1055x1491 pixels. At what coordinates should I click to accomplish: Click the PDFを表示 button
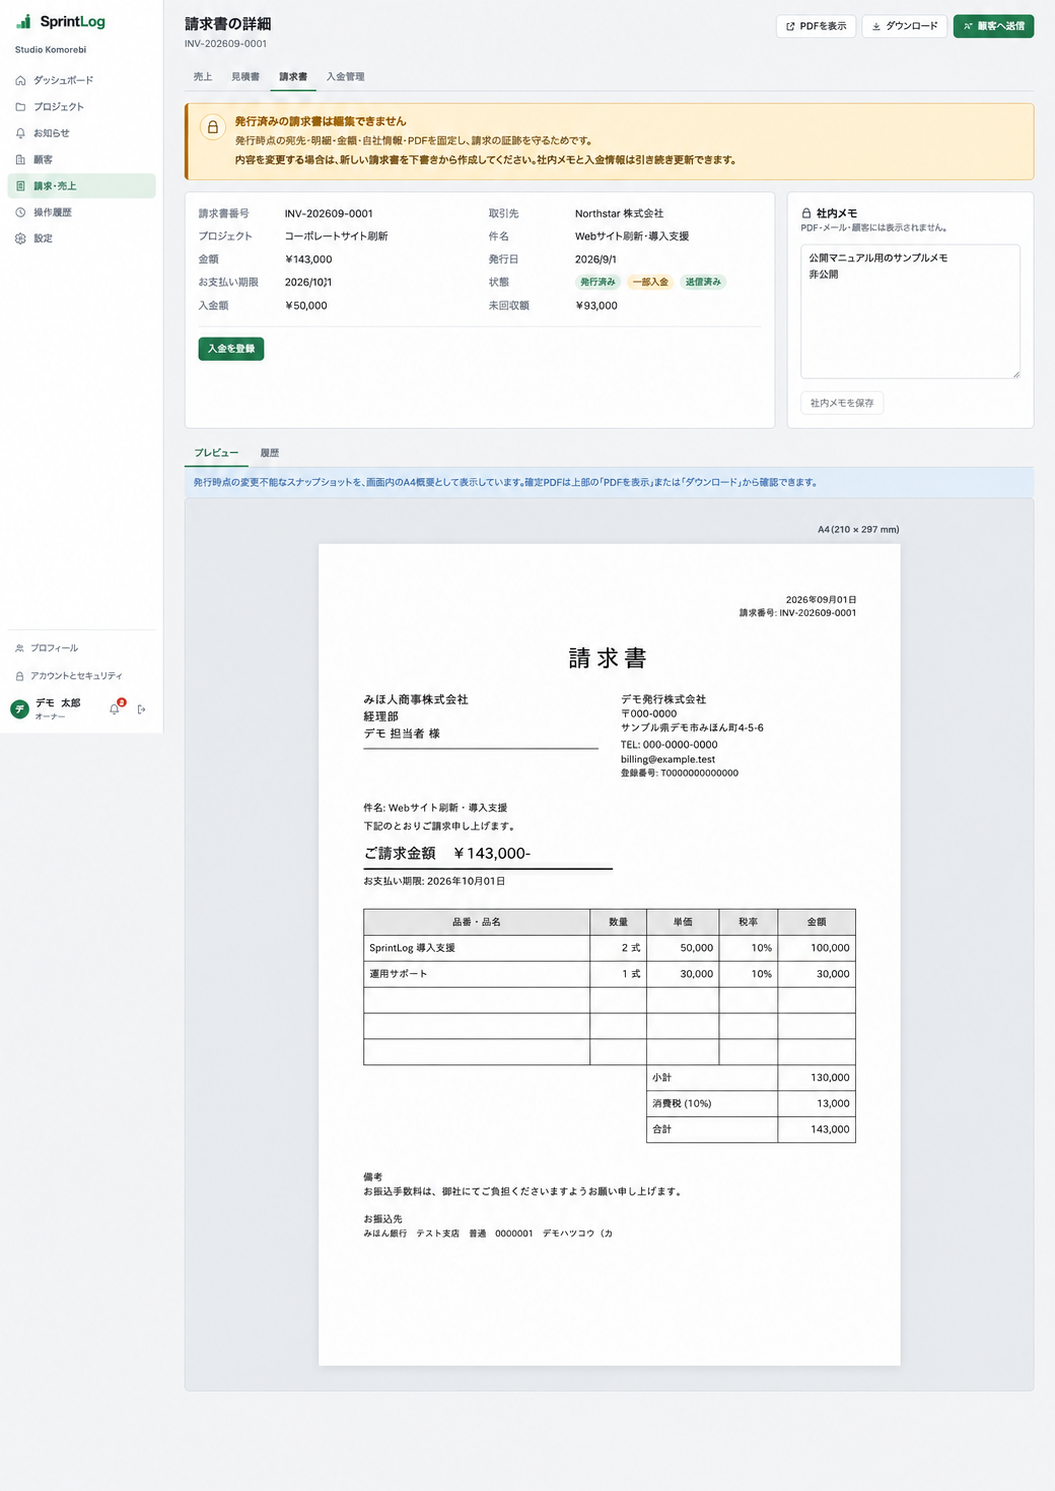click(x=816, y=26)
